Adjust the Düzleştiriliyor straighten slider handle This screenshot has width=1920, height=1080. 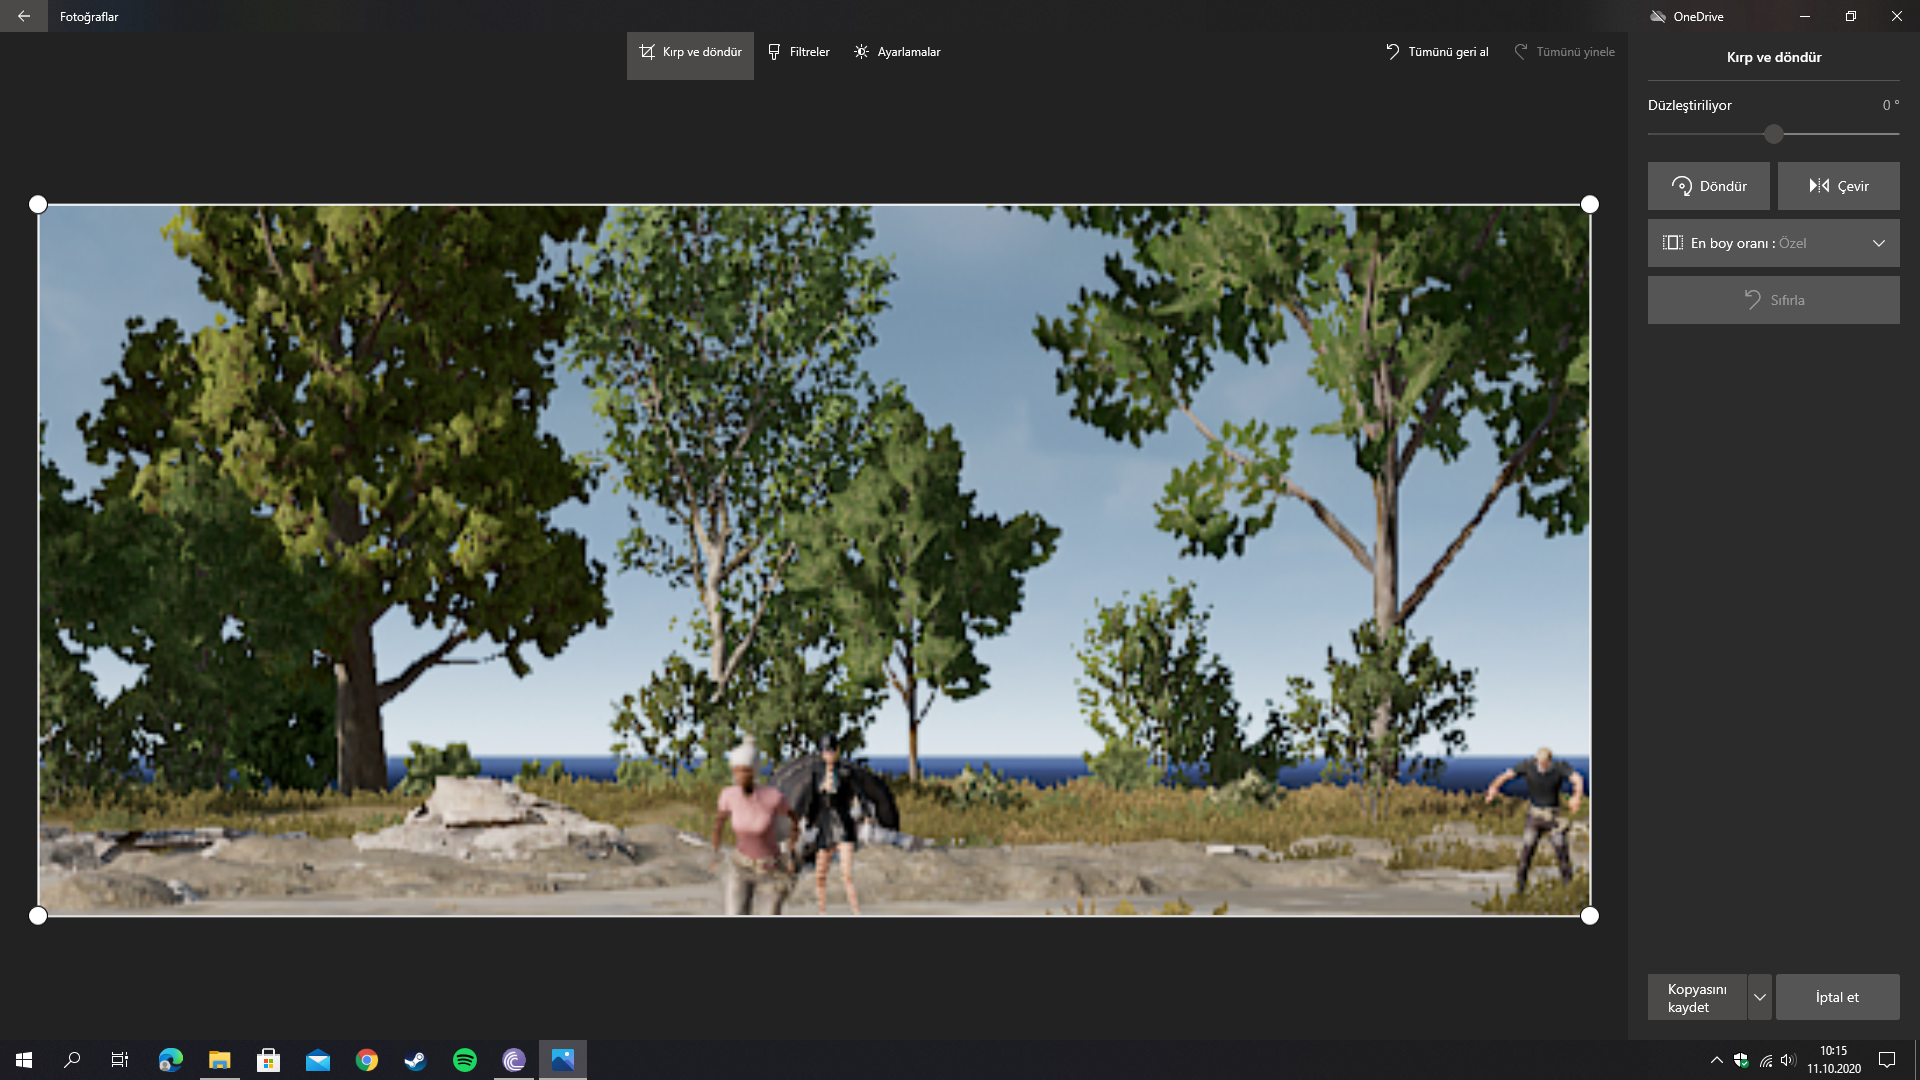pos(1773,134)
